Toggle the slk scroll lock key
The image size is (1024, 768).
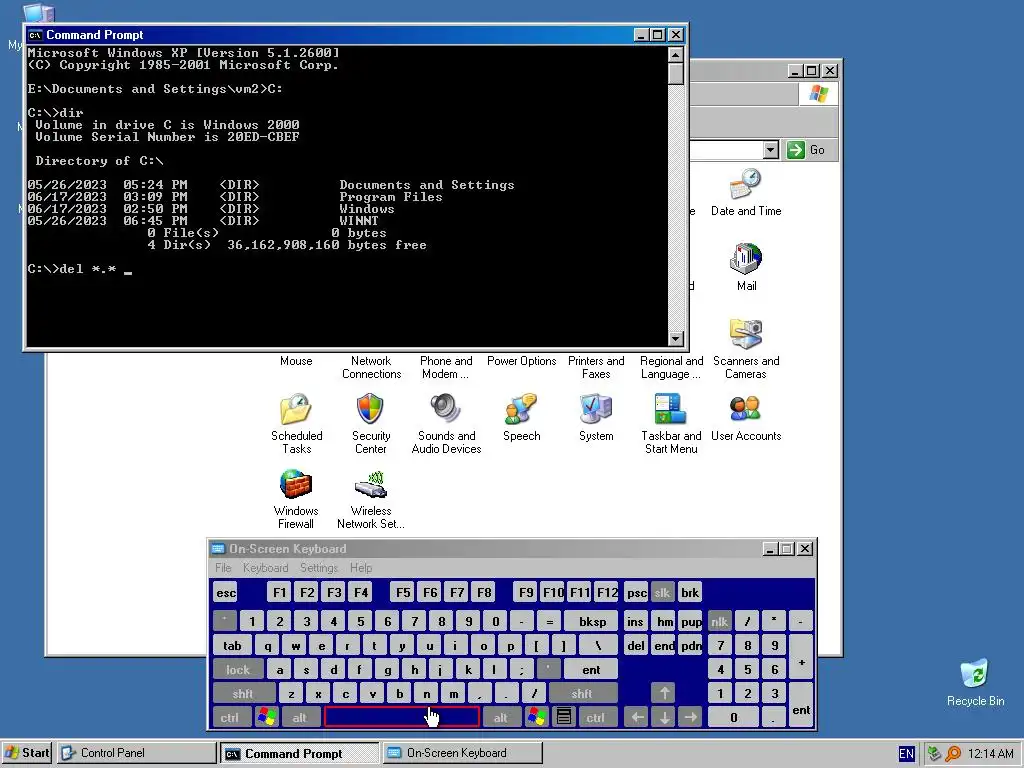662,592
